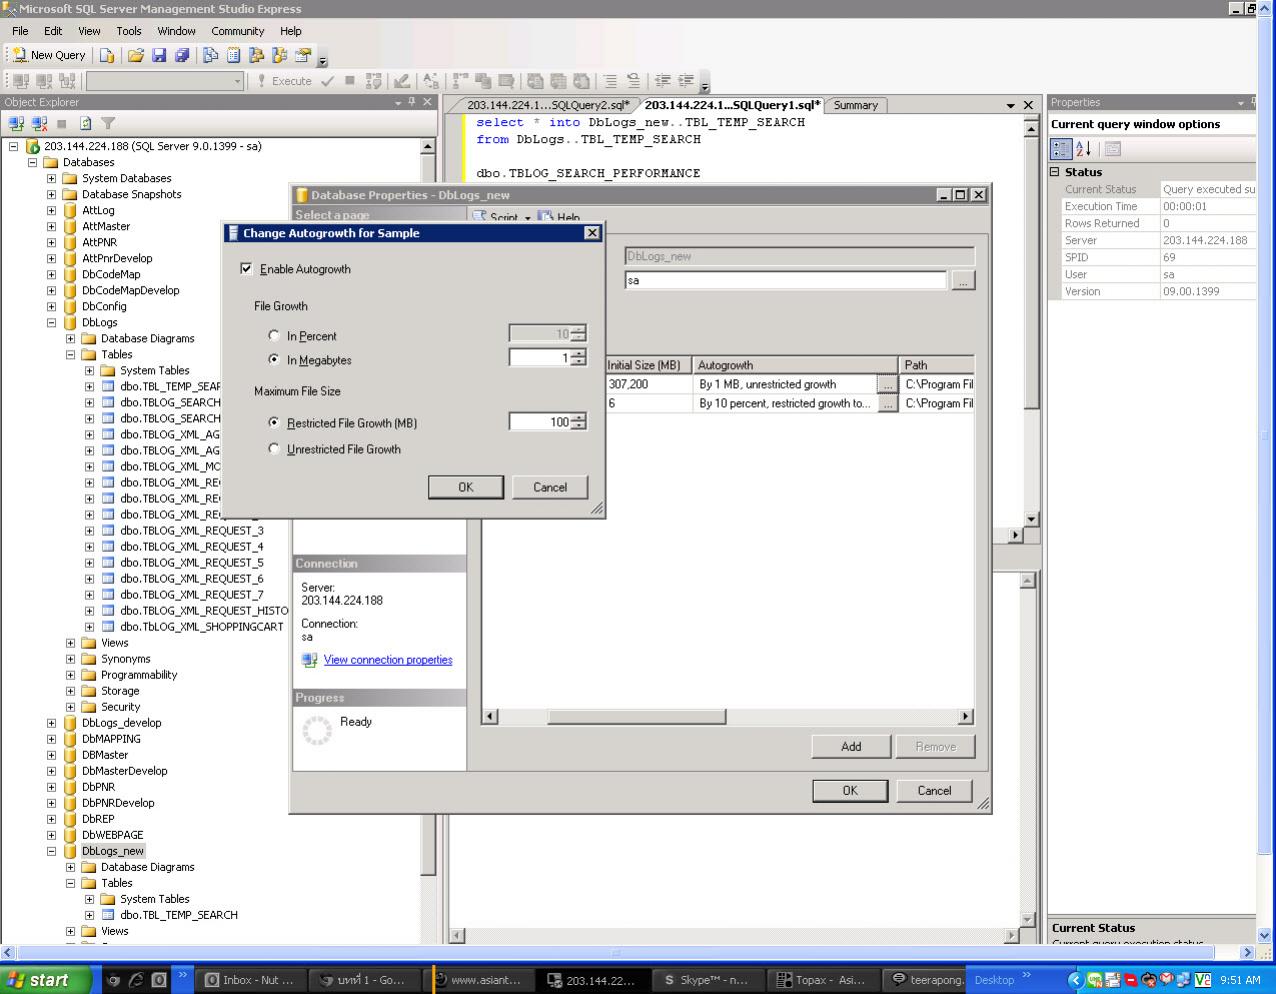Click the In Megabytes value spinner arrows
This screenshot has height=994, width=1276.
coord(578,358)
